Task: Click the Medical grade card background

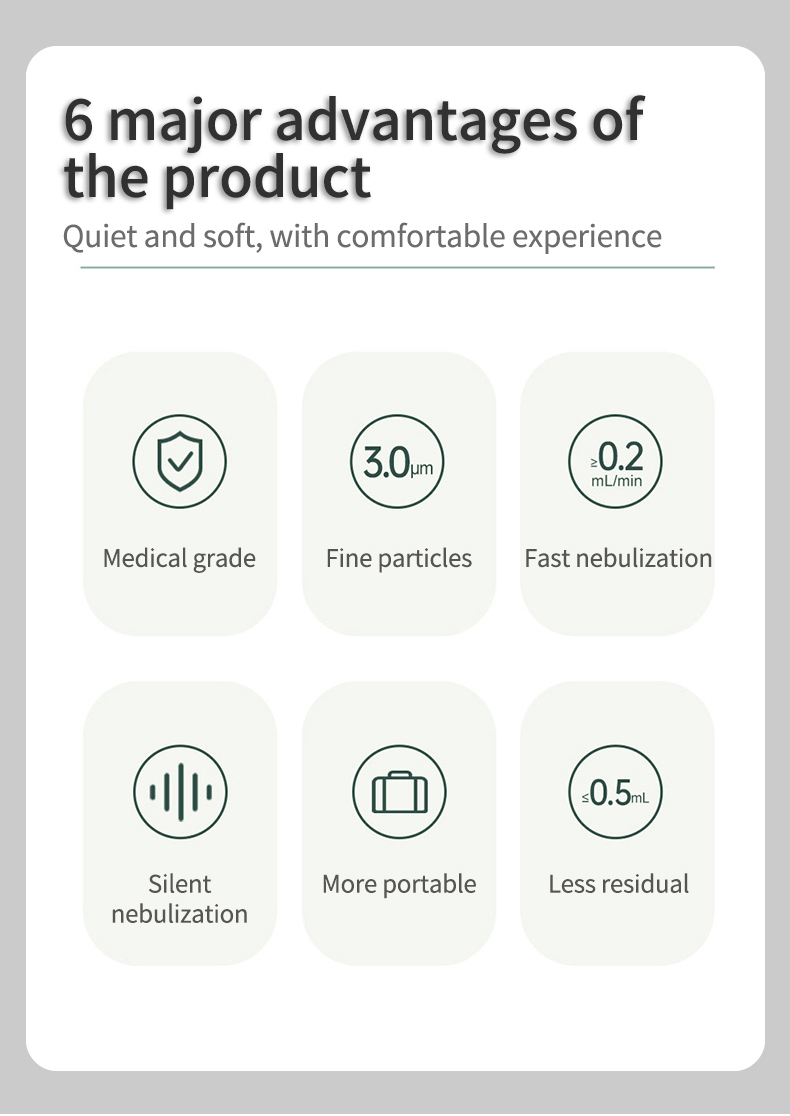Action: coord(180,493)
